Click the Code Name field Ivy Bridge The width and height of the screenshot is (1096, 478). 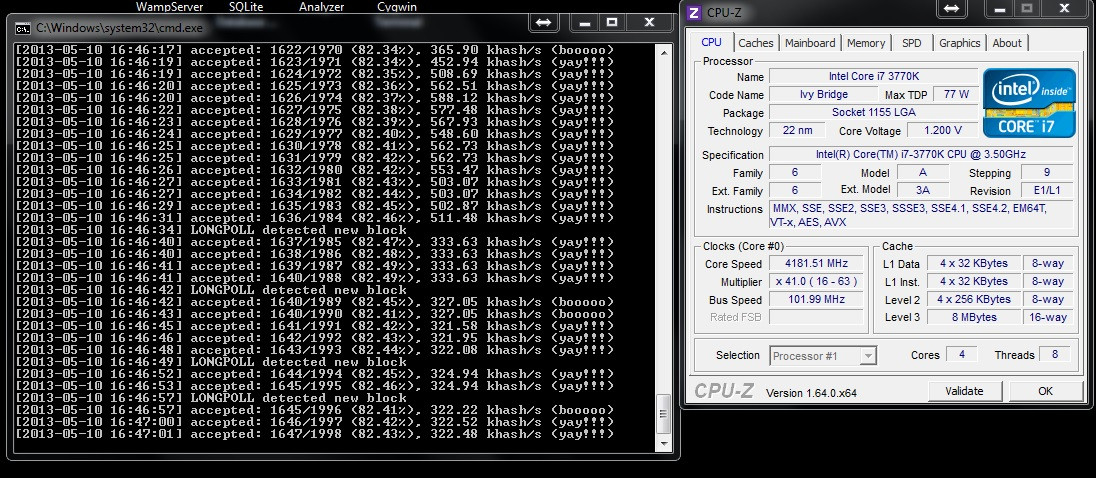pyautogui.click(x=823, y=94)
